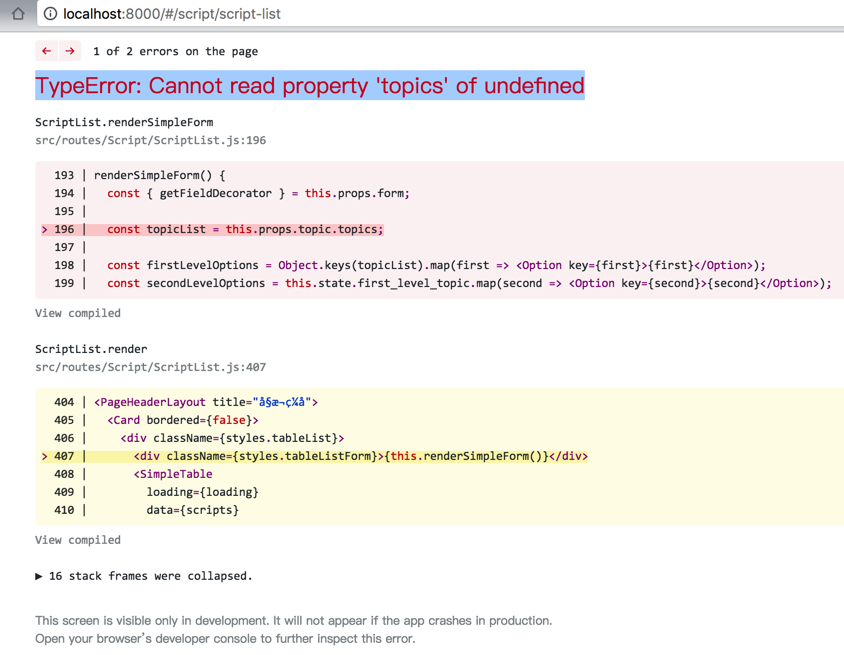Image resolution: width=844 pixels, height=655 pixels.
Task: Click the '1 of 2 errors' counter text
Action: [175, 51]
